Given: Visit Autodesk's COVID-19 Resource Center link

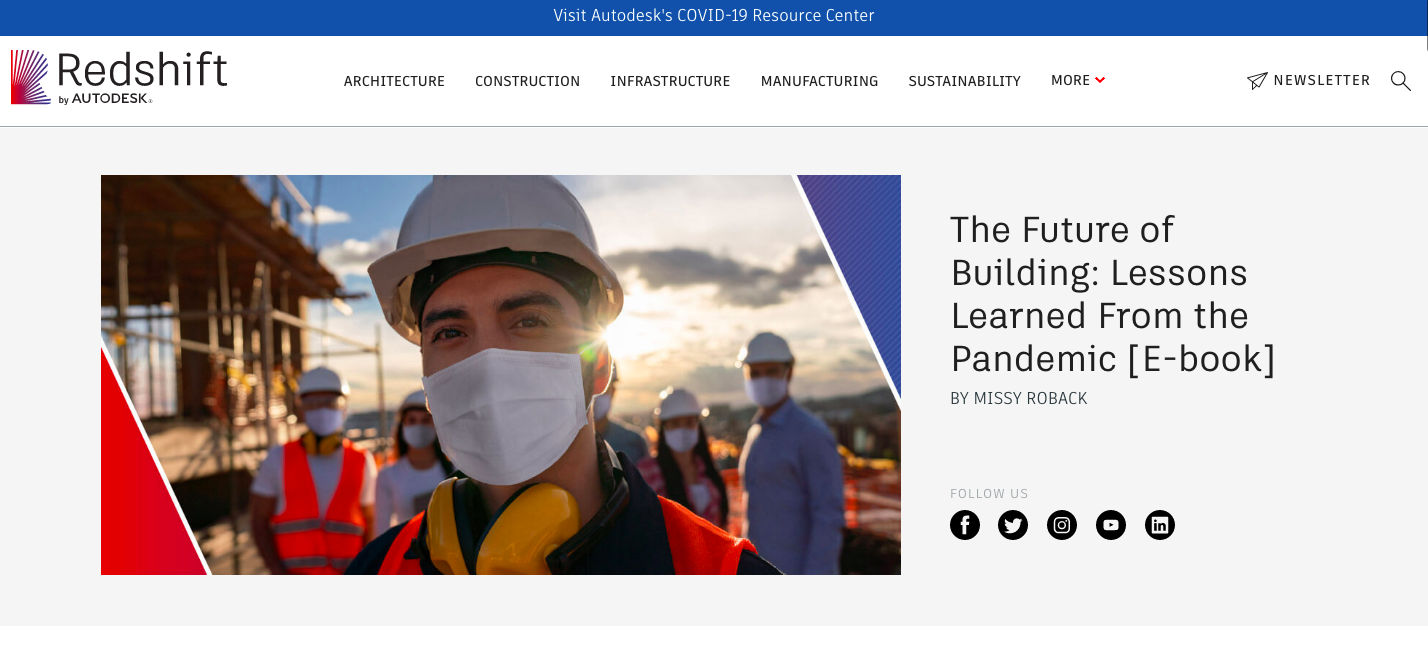Looking at the screenshot, I should click(x=714, y=16).
